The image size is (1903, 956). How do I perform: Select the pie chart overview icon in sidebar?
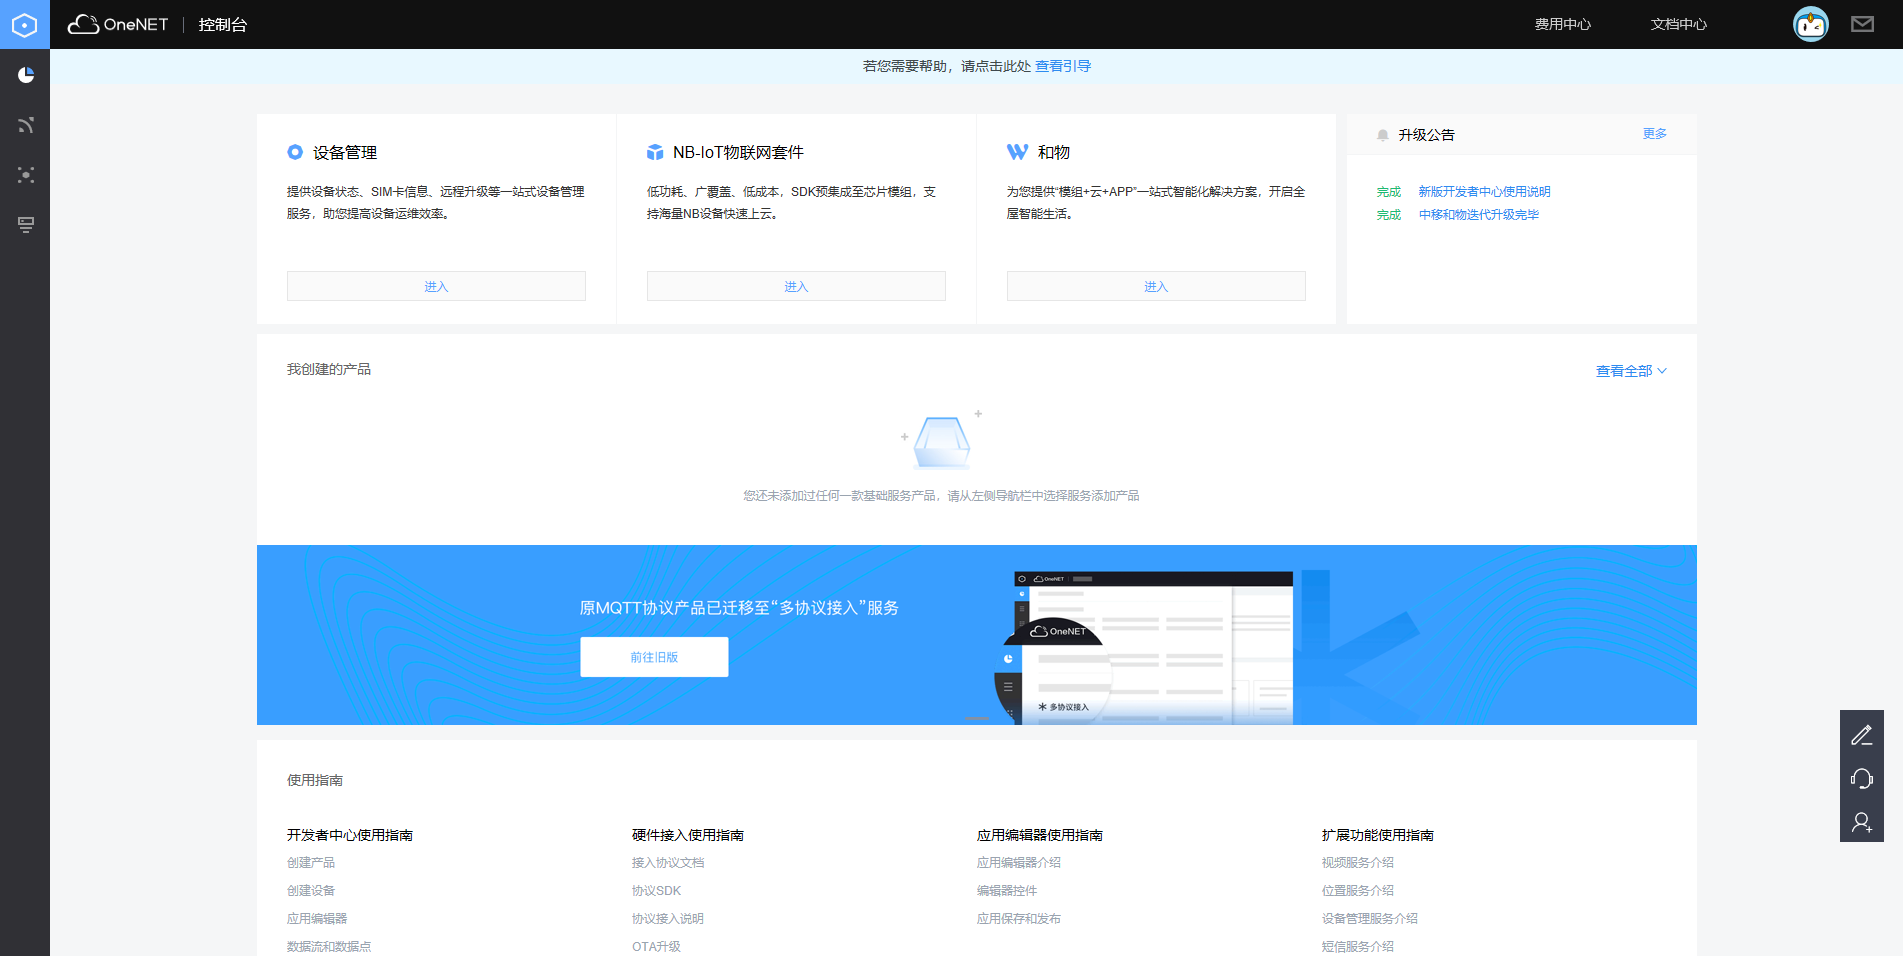[26, 74]
